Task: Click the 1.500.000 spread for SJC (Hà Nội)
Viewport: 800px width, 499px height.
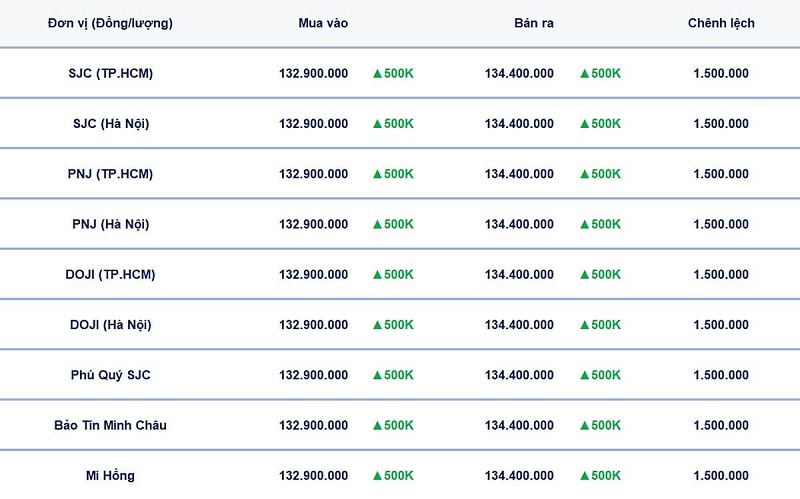Action: coord(721,123)
